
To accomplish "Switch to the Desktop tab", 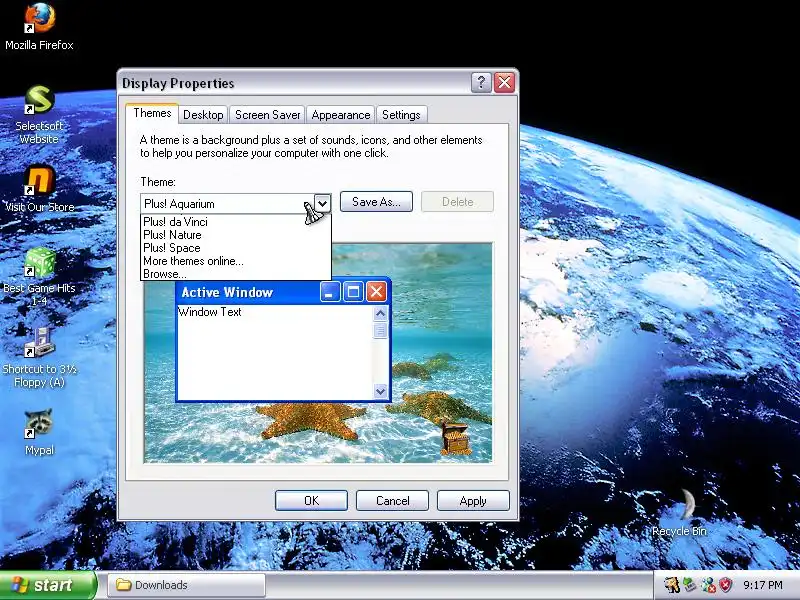I will click(203, 115).
